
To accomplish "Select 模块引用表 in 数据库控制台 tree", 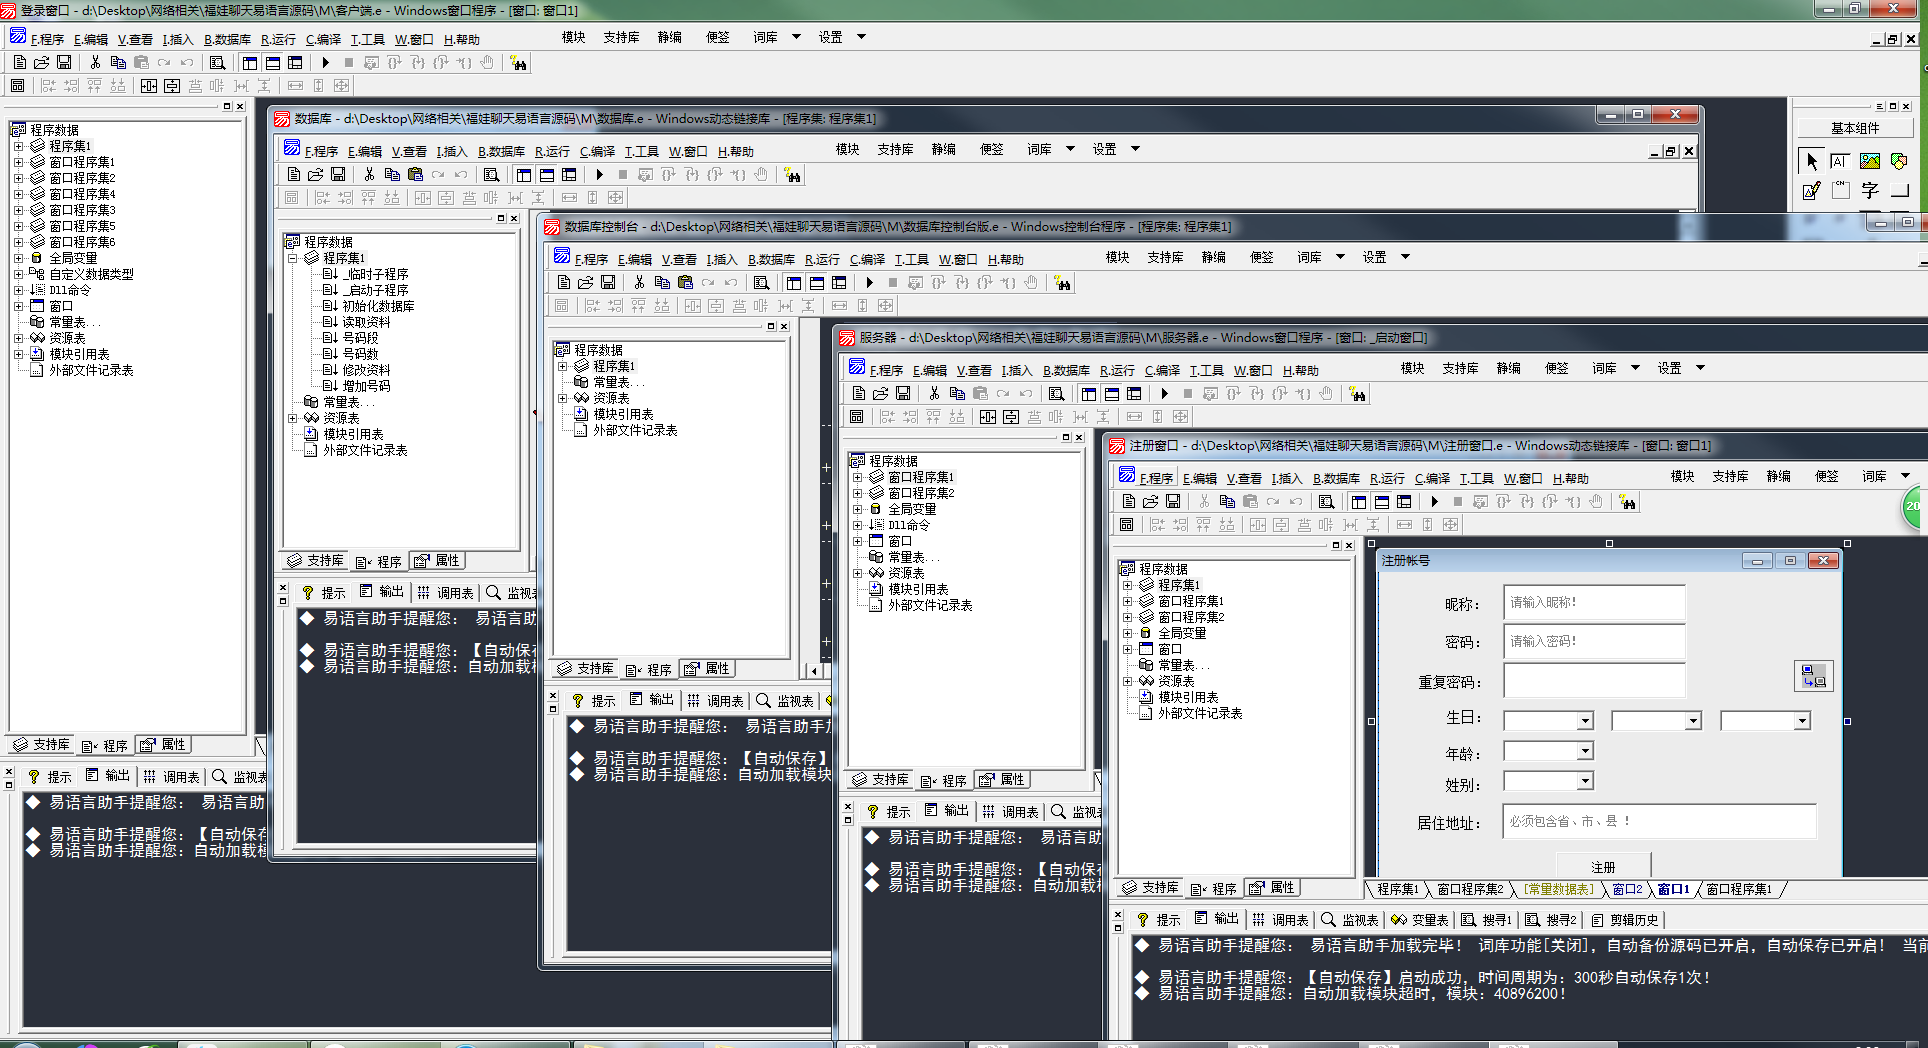I will click(x=623, y=414).
